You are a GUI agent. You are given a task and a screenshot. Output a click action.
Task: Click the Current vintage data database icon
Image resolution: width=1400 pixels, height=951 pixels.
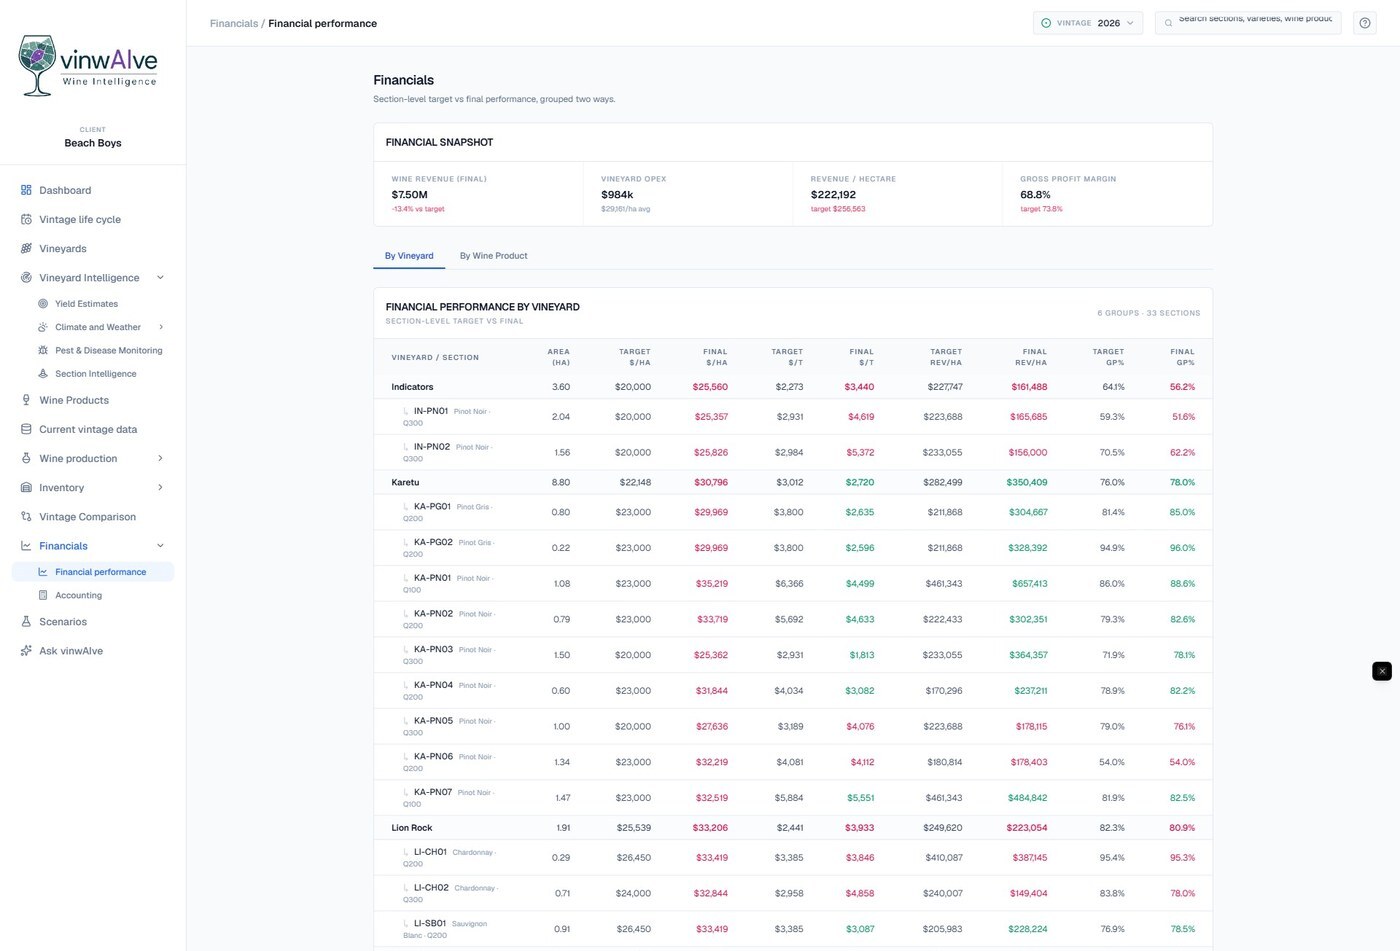tap(26, 429)
